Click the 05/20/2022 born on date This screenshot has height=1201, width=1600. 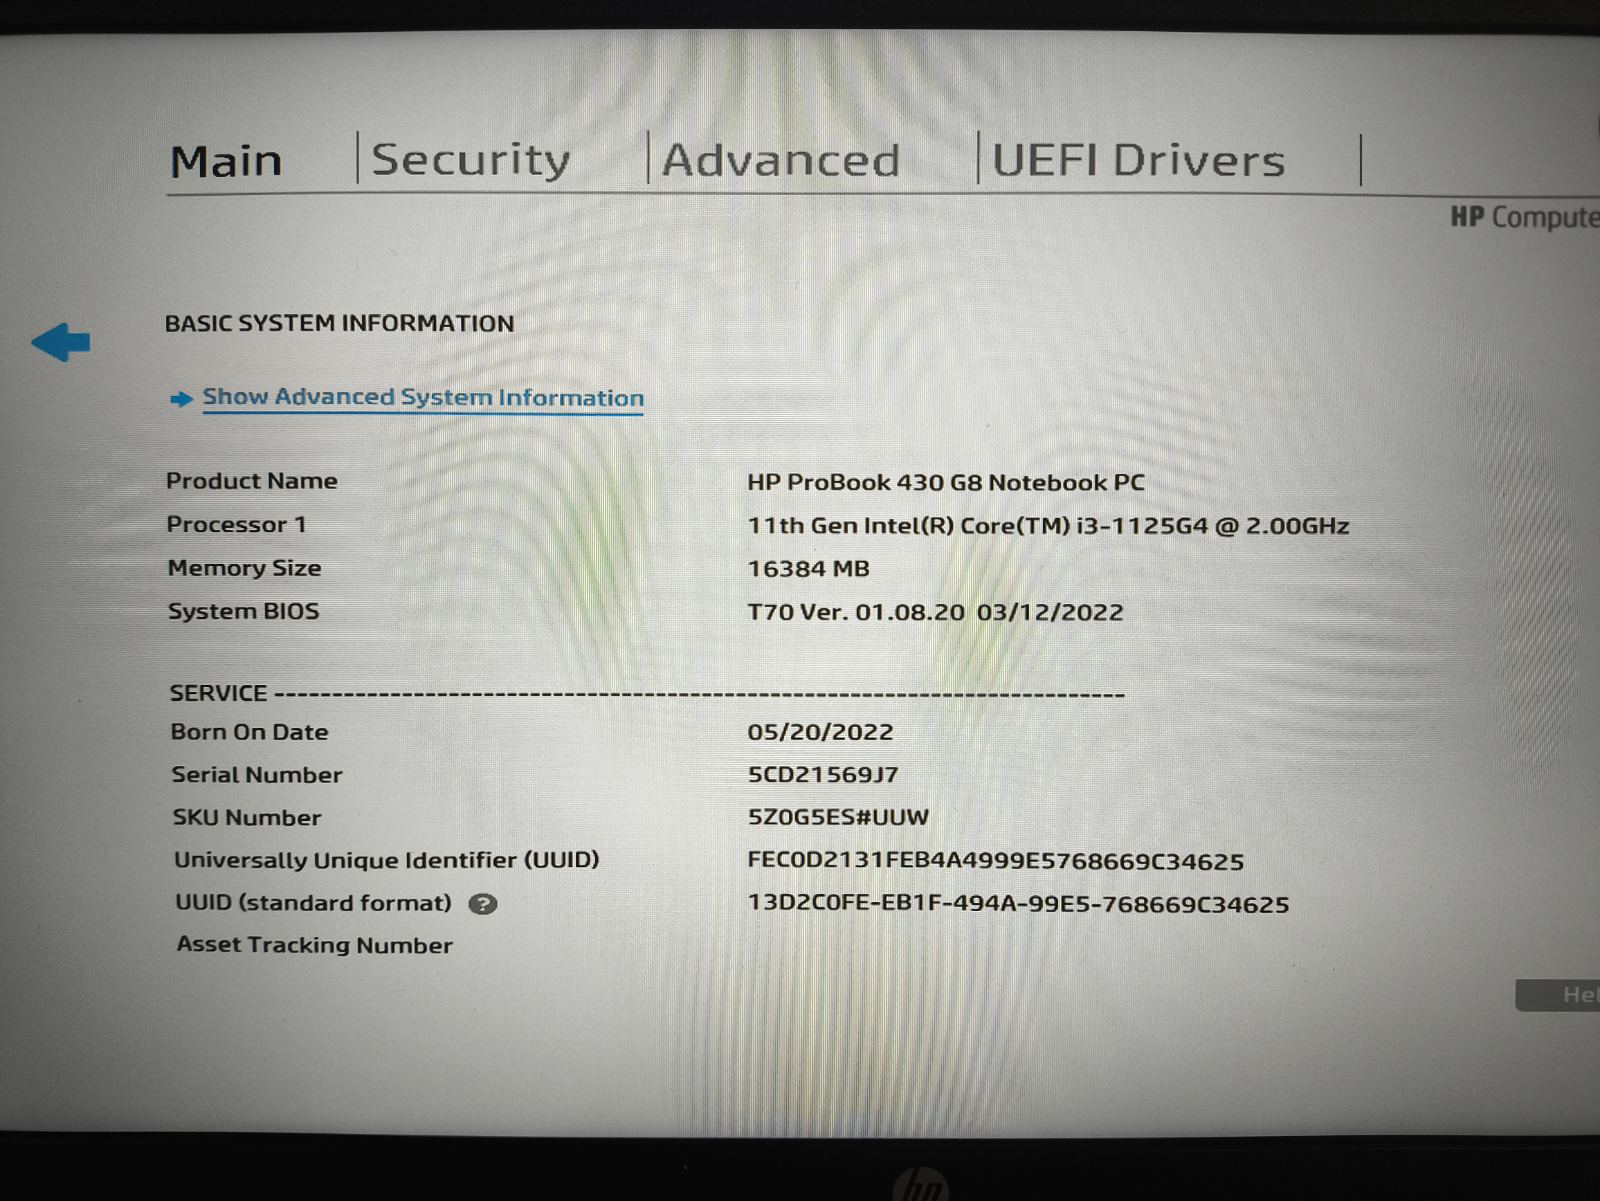coord(821,732)
